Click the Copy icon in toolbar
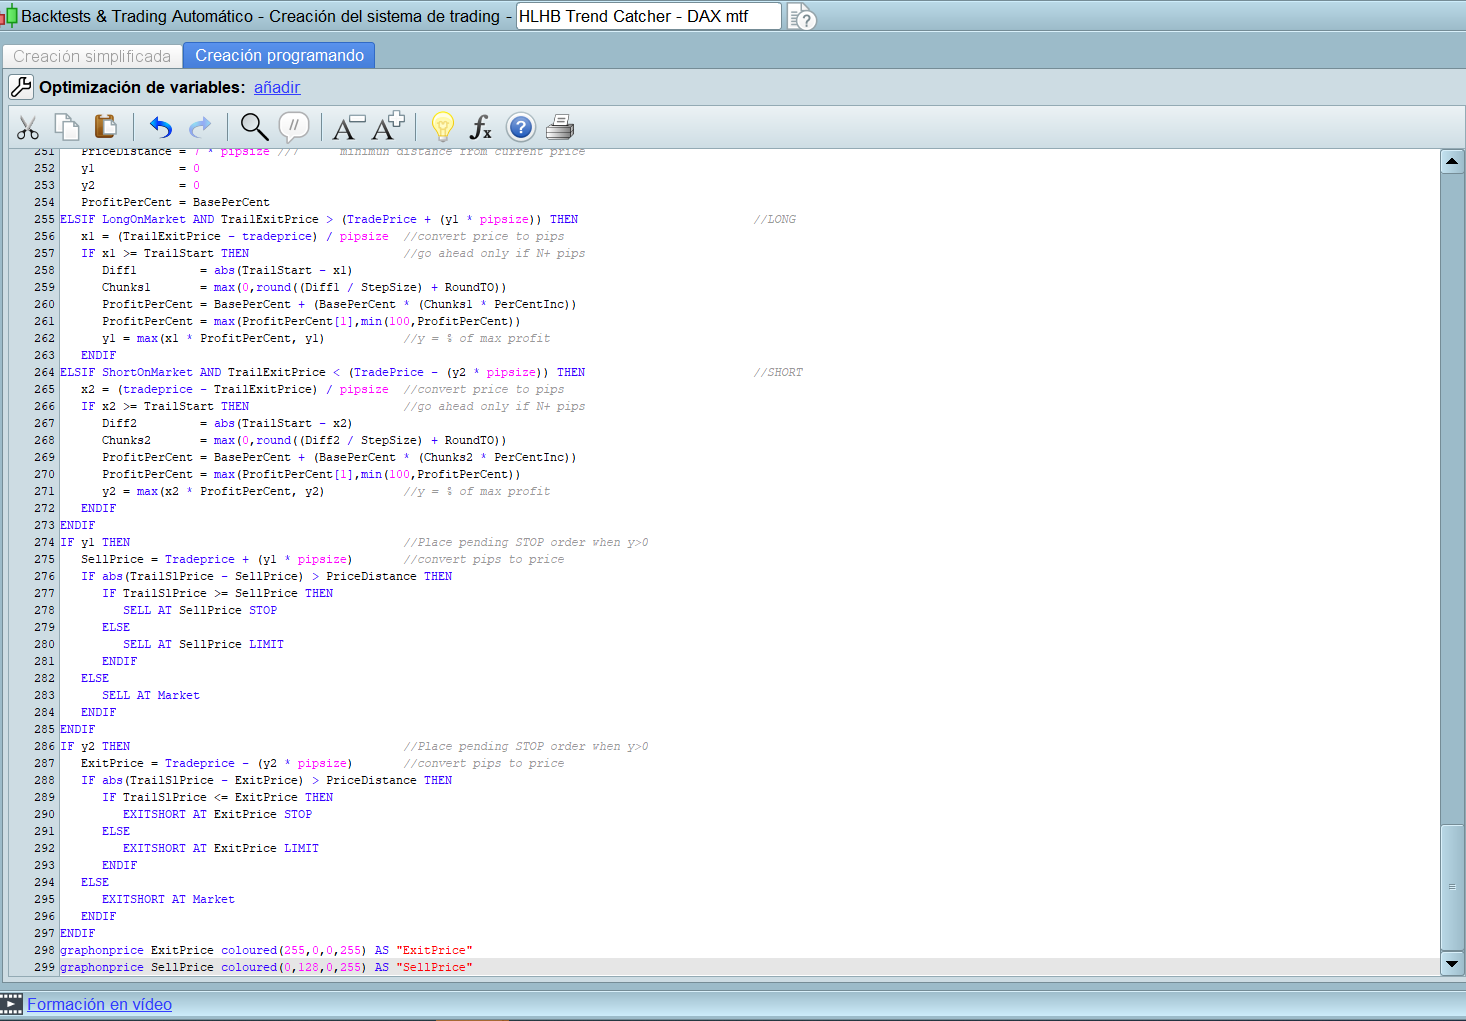Screen dimensions: 1466x1021 click(67, 127)
